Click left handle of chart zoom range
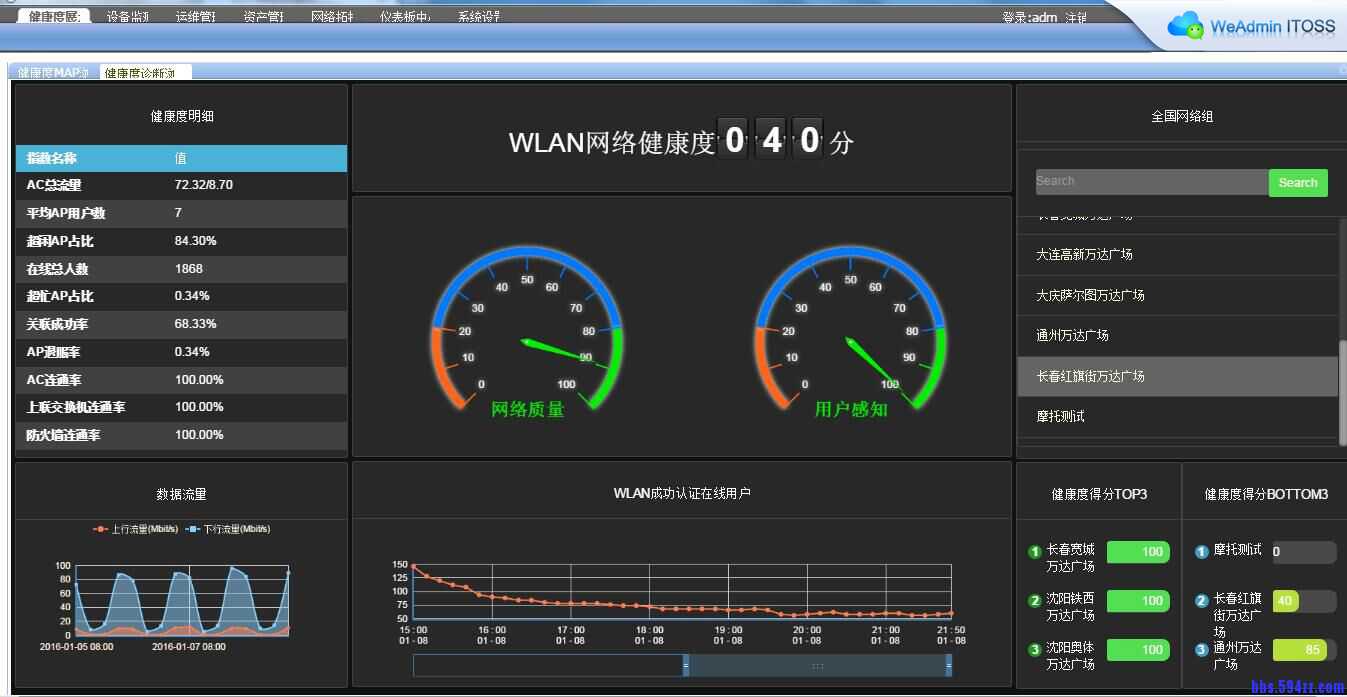The height and width of the screenshot is (697, 1347). (686, 665)
